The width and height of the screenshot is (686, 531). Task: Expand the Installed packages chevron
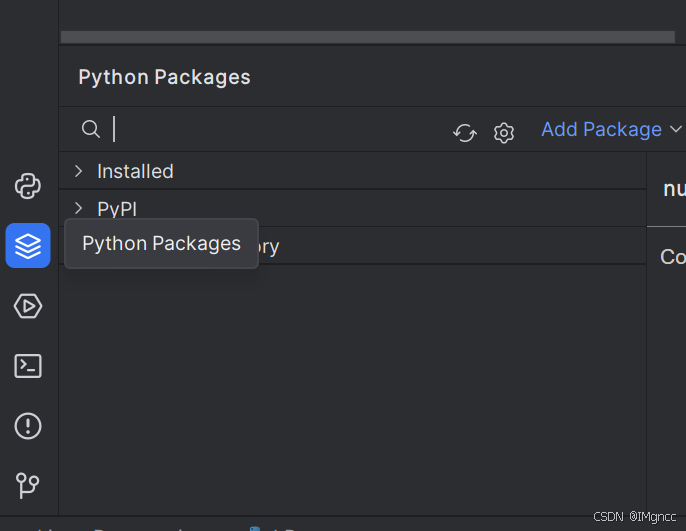click(79, 171)
